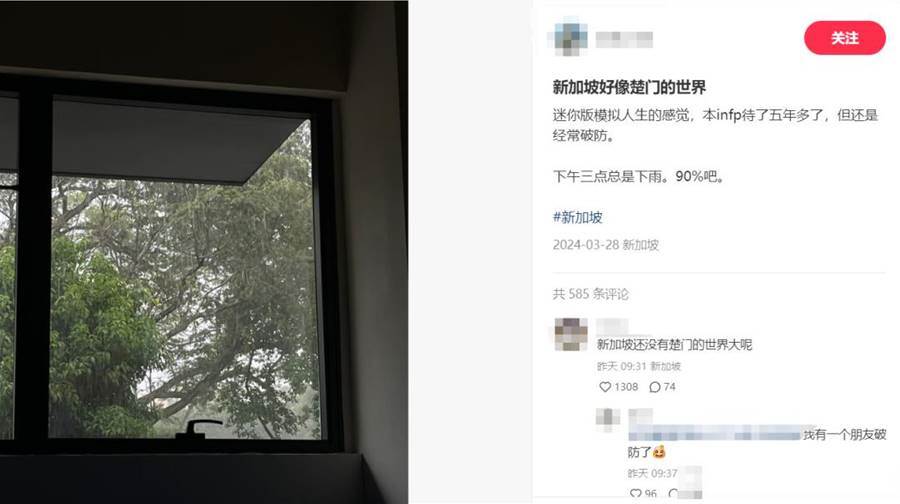Click the post date 2024-03-28 新加坡
The image size is (900, 504).
606,245
